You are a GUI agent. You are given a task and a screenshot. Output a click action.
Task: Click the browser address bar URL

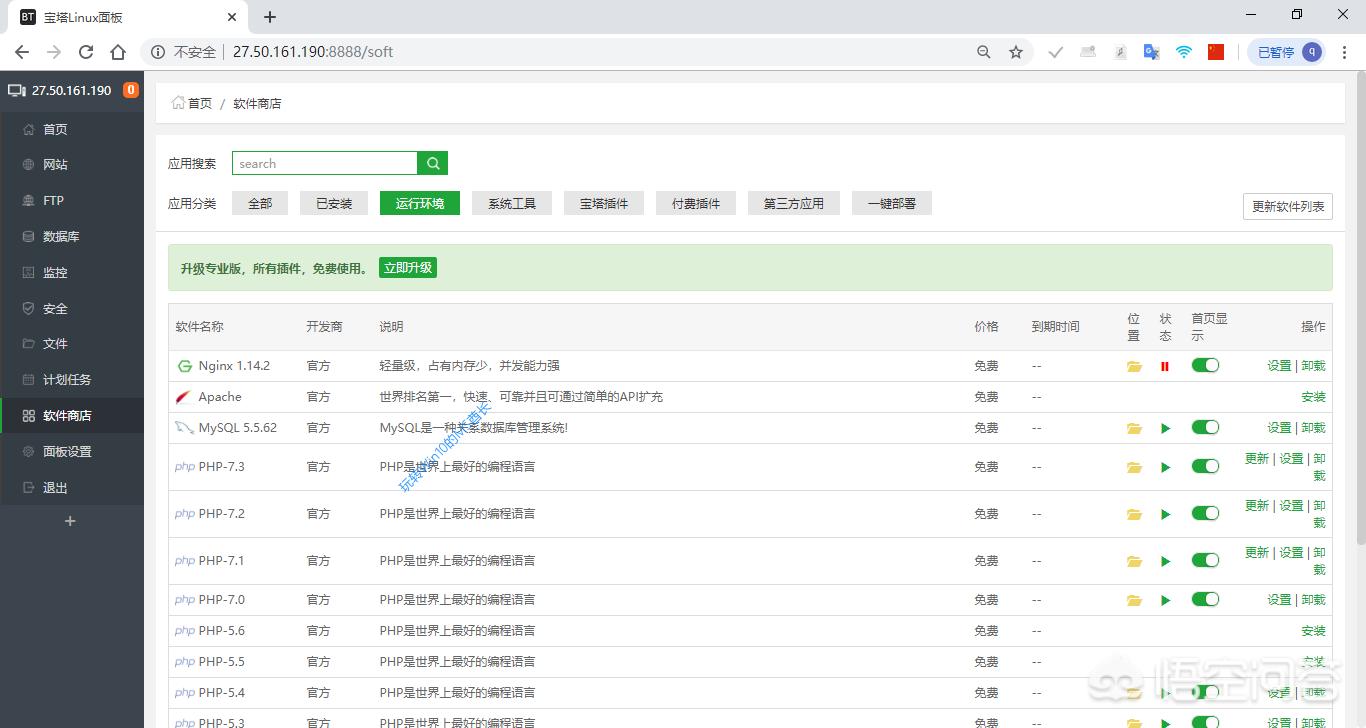tap(313, 52)
